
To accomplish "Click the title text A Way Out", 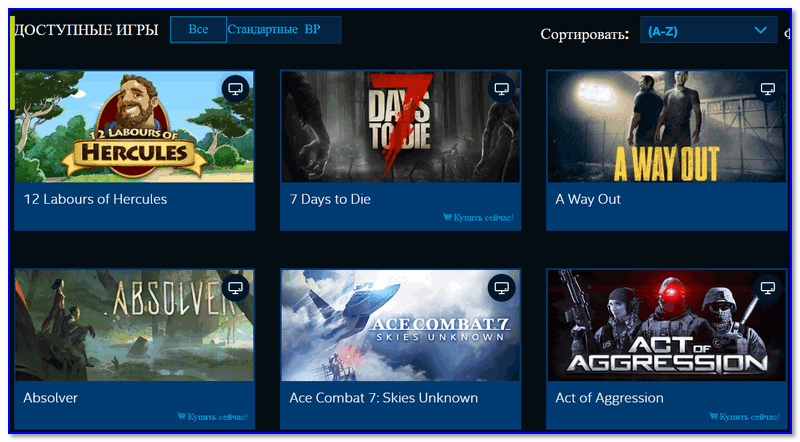I will point(588,199).
